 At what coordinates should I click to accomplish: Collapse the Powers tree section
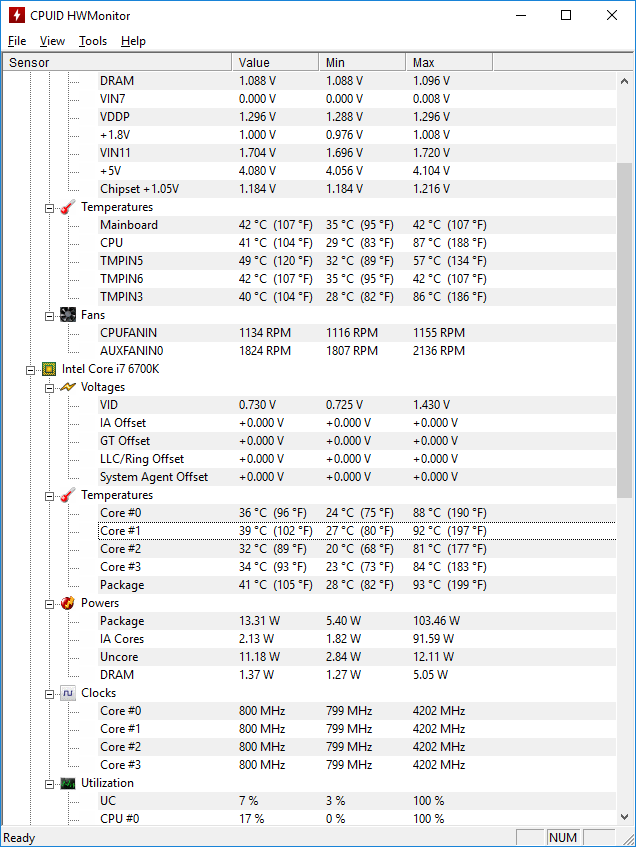(x=49, y=604)
